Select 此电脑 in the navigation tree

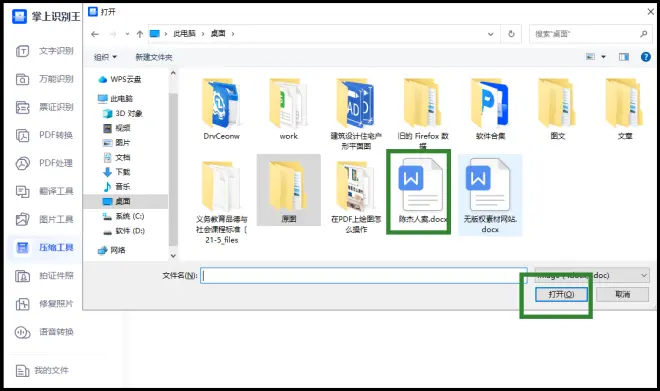[x=115, y=98]
